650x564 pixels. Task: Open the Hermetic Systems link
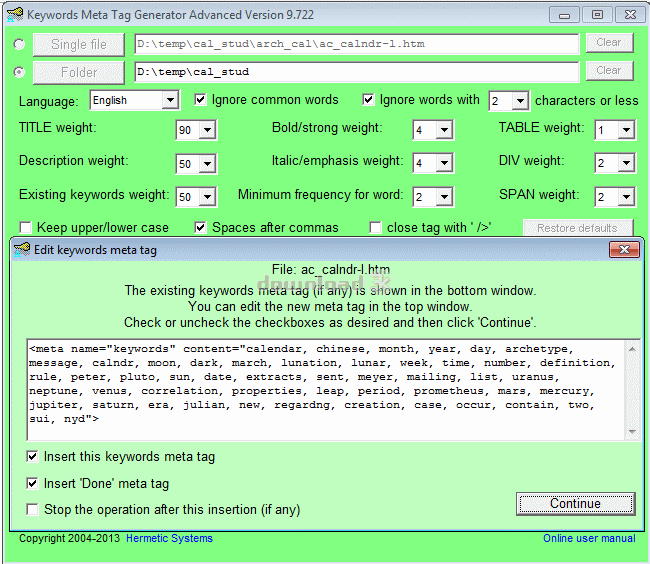169,538
